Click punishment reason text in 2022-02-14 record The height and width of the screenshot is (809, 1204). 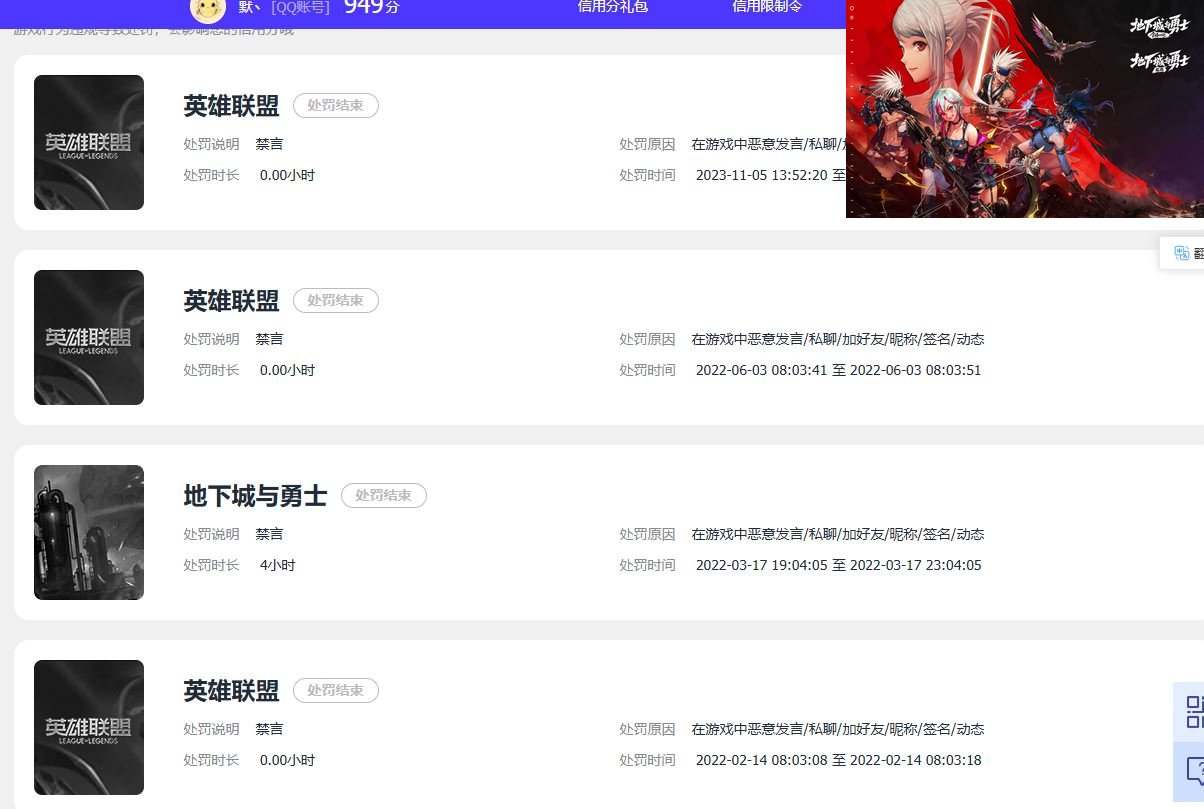838,729
